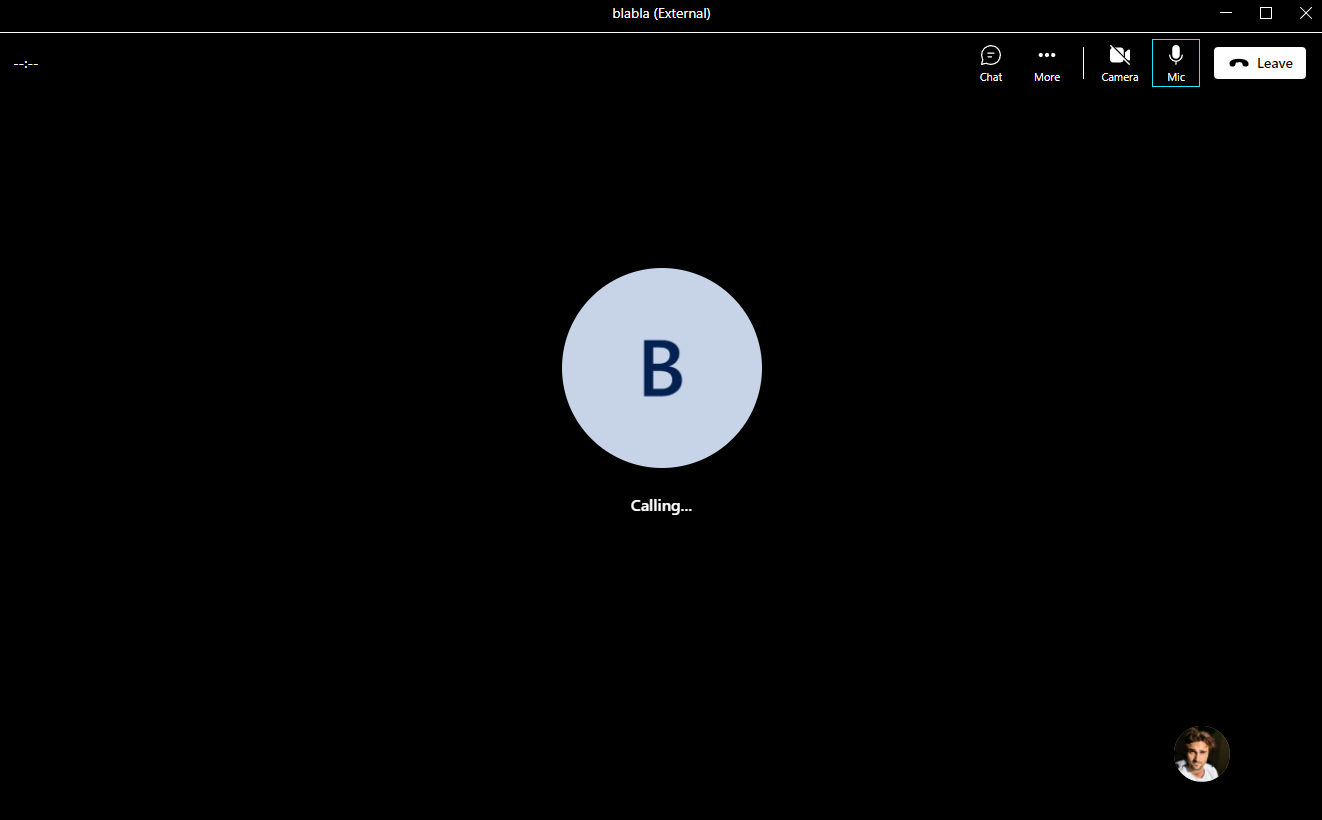Click the 'blabla (External)' window title
This screenshot has height=820, width=1322.
(x=661, y=13)
